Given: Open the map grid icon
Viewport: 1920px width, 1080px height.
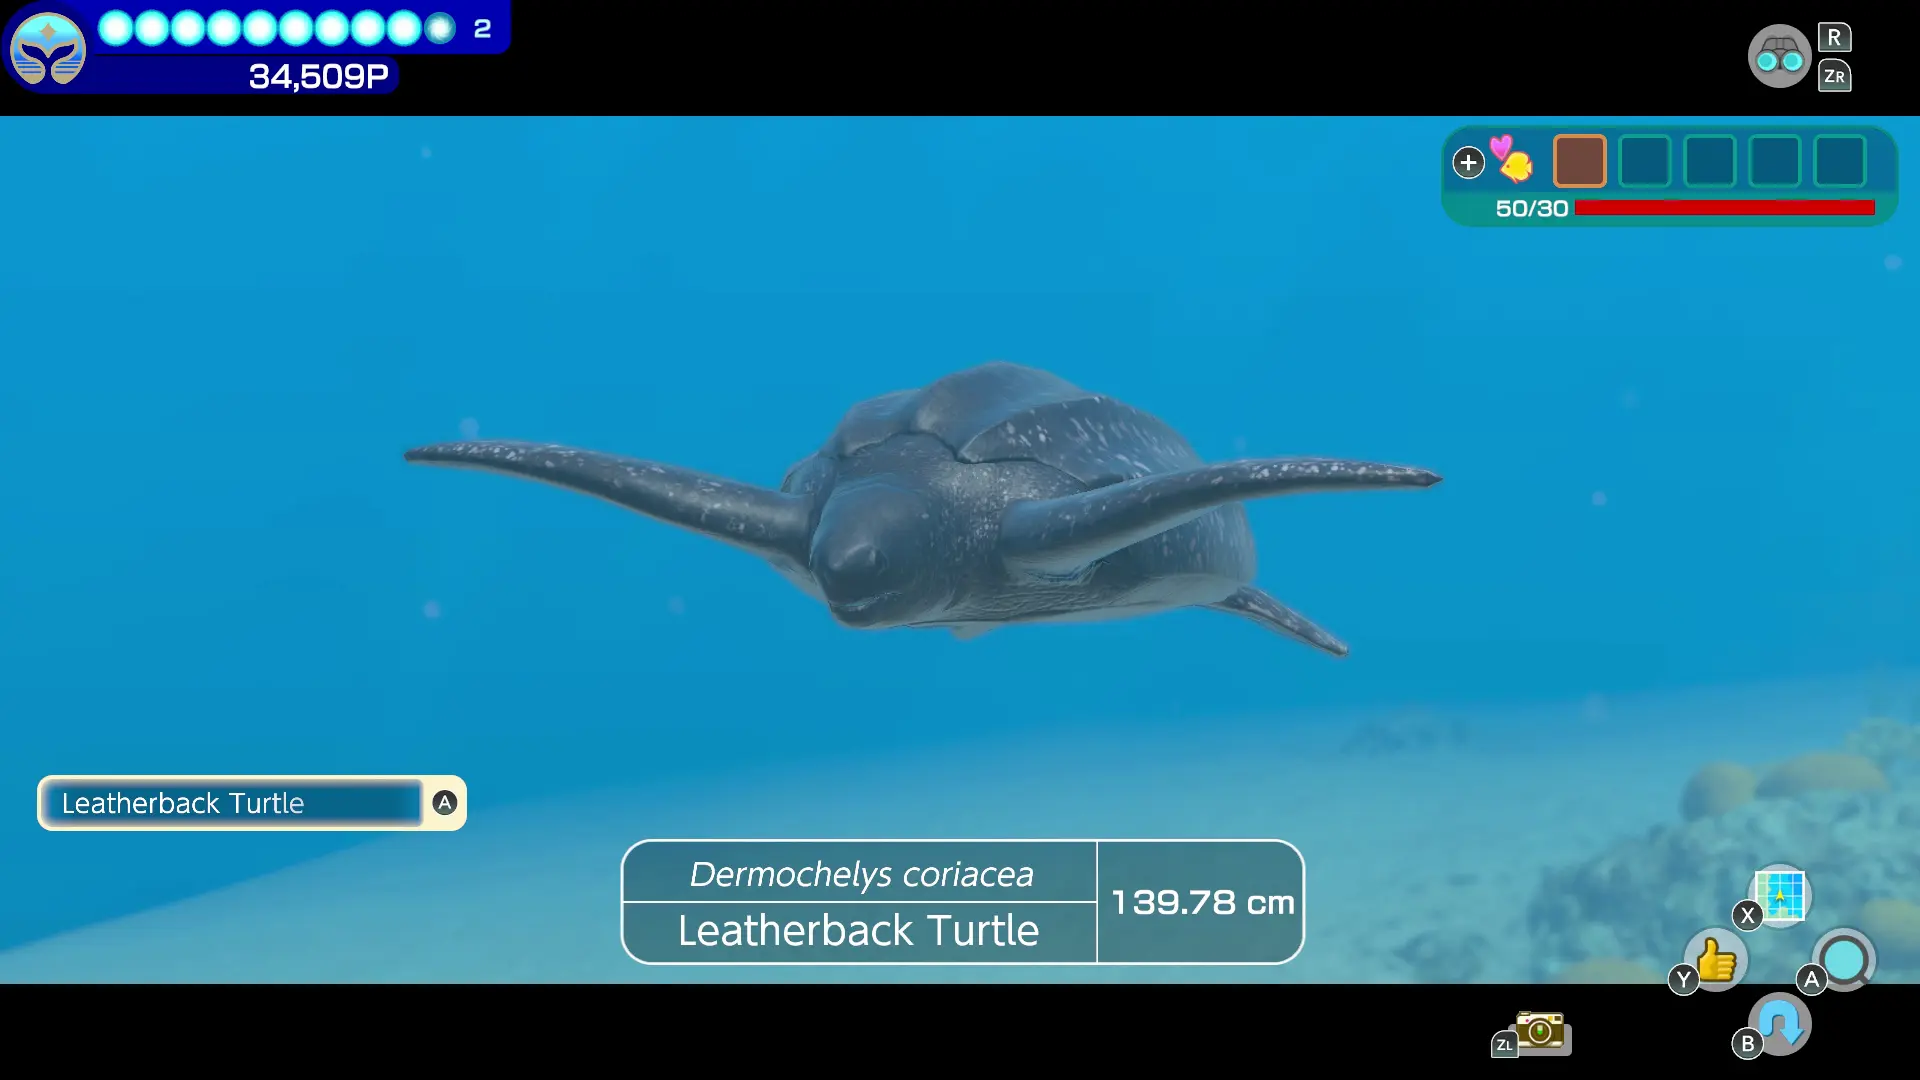Looking at the screenshot, I should coord(1781,894).
